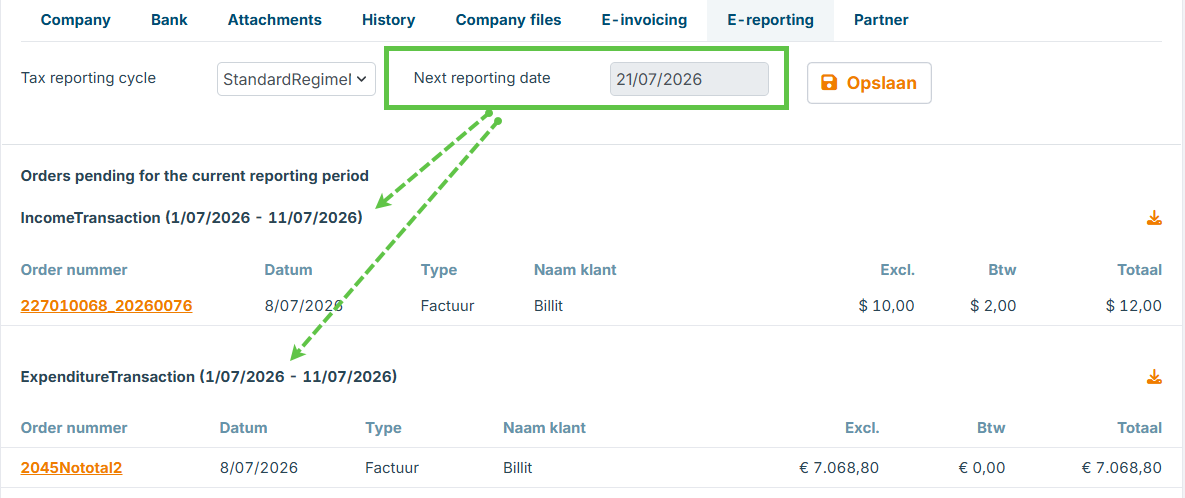The height and width of the screenshot is (498, 1185).
Task: Sort income orders by Order nummer header
Action: (x=74, y=270)
